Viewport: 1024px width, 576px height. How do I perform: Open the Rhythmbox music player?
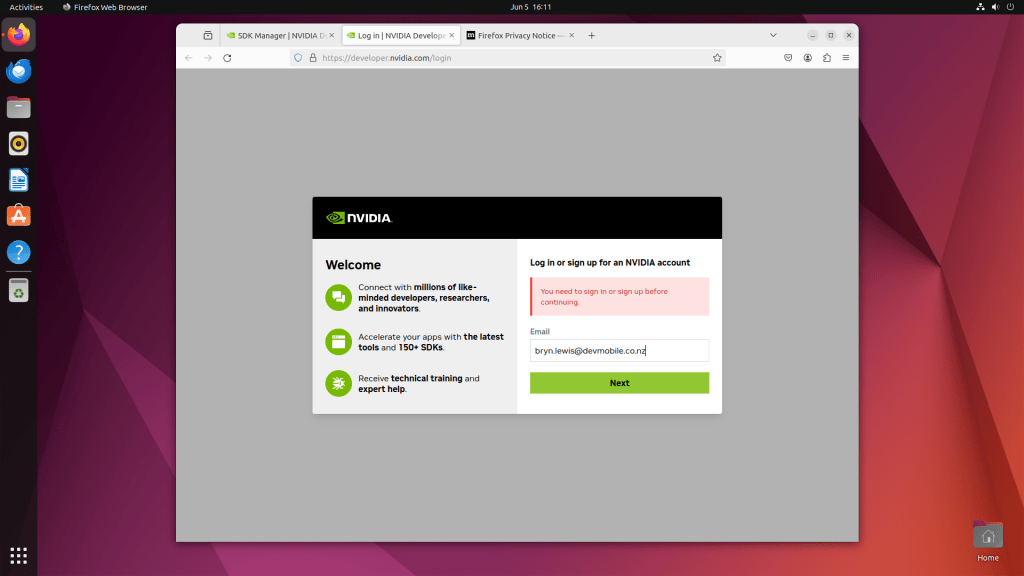(18, 143)
